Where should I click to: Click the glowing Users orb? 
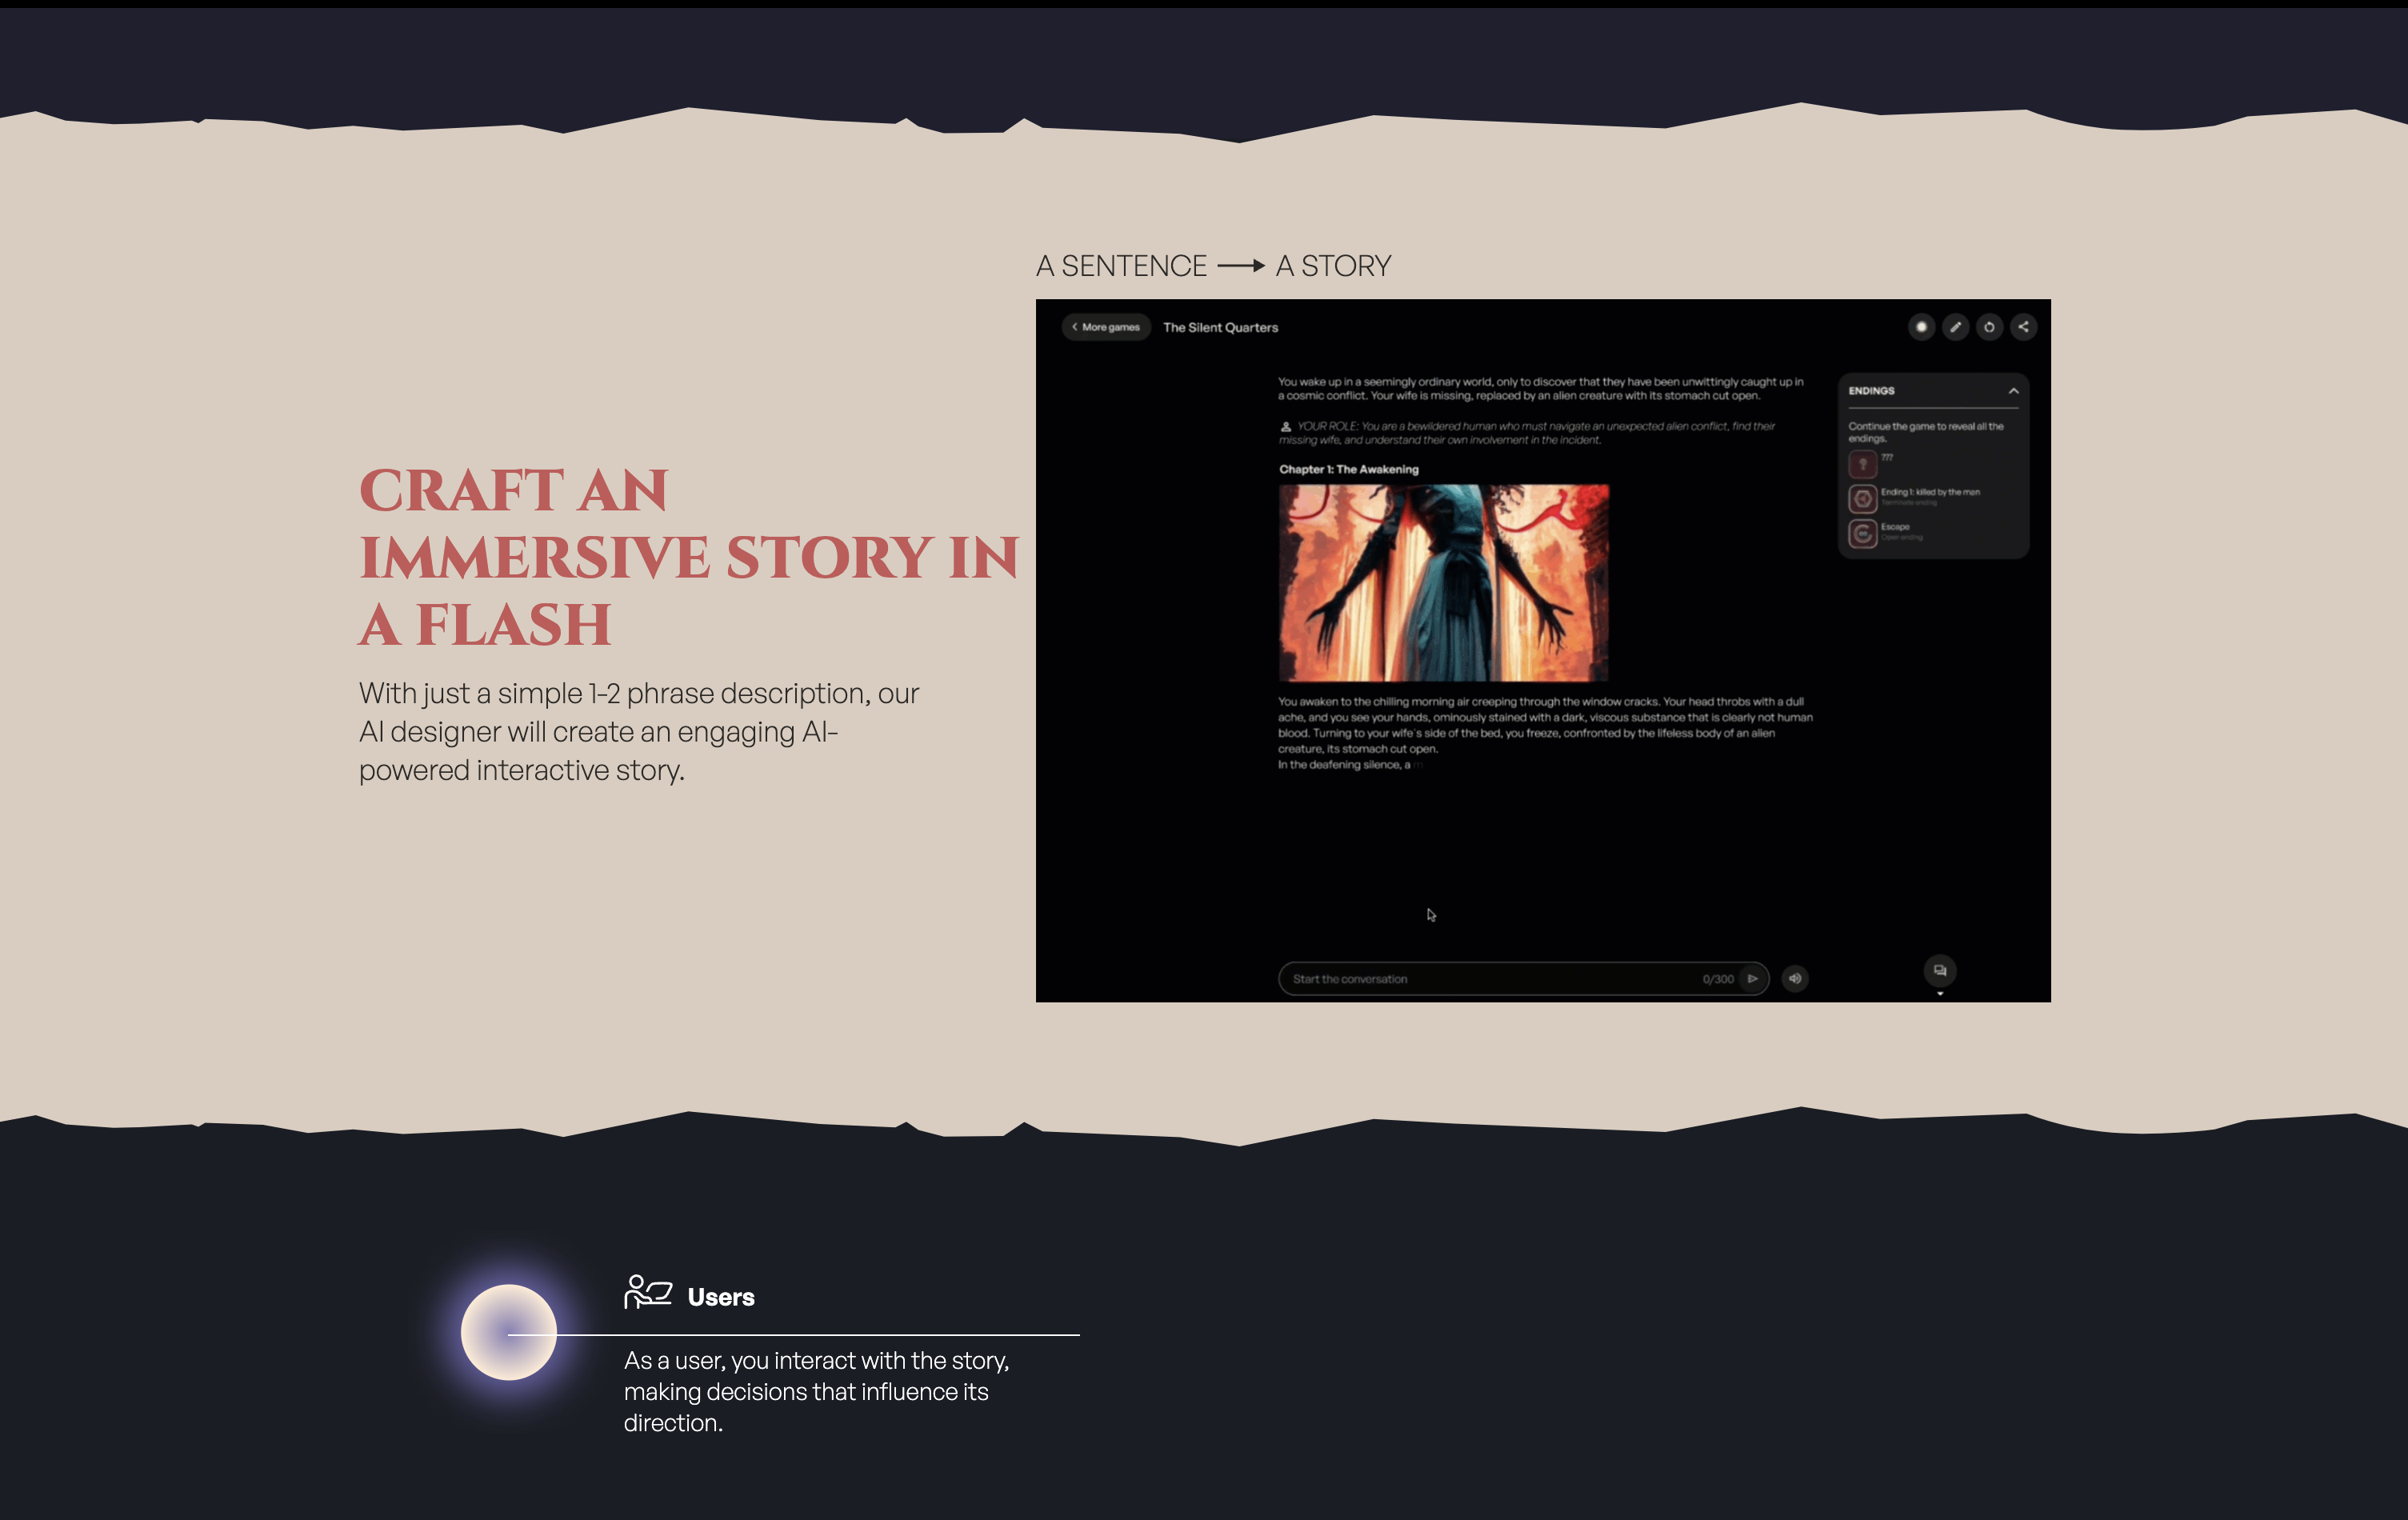pyautogui.click(x=508, y=1332)
